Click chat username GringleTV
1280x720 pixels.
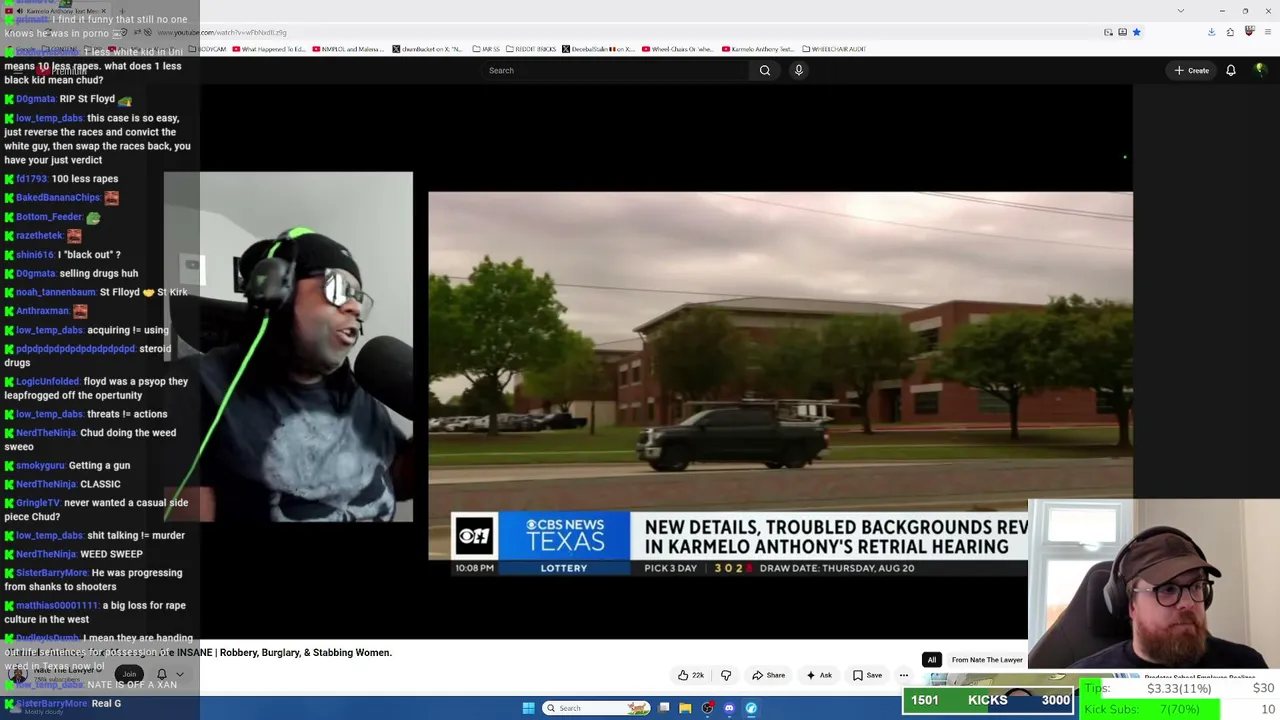pyautogui.click(x=38, y=503)
